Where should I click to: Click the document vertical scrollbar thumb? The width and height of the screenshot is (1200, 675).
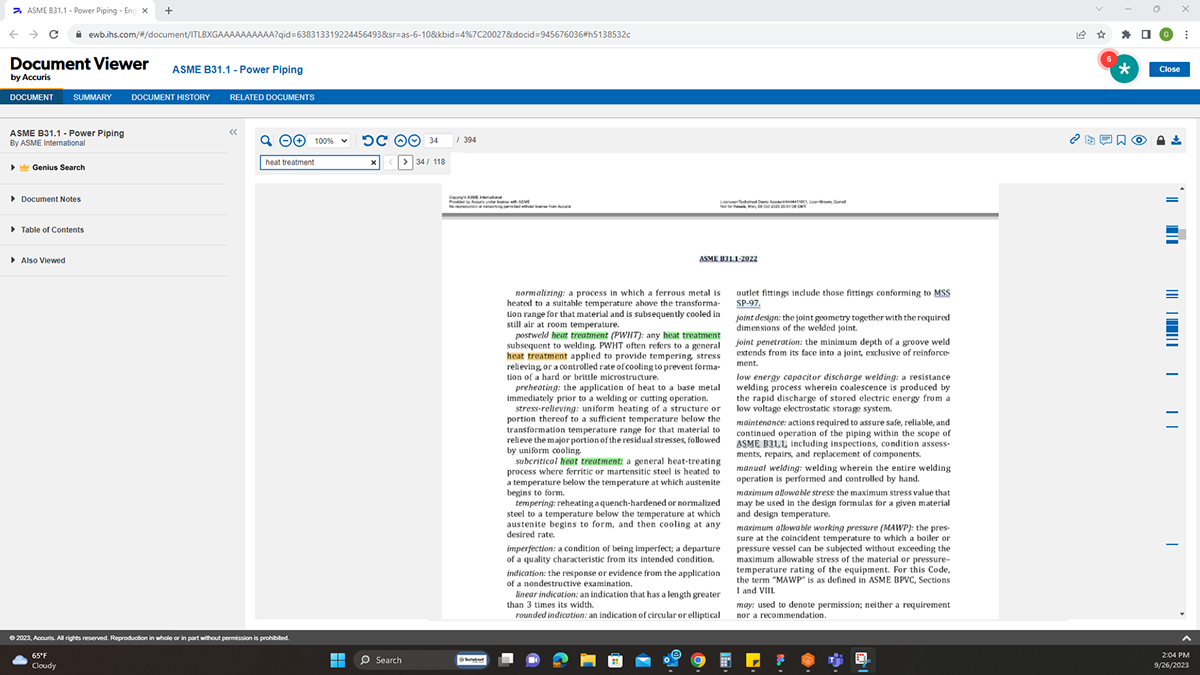click(1182, 236)
